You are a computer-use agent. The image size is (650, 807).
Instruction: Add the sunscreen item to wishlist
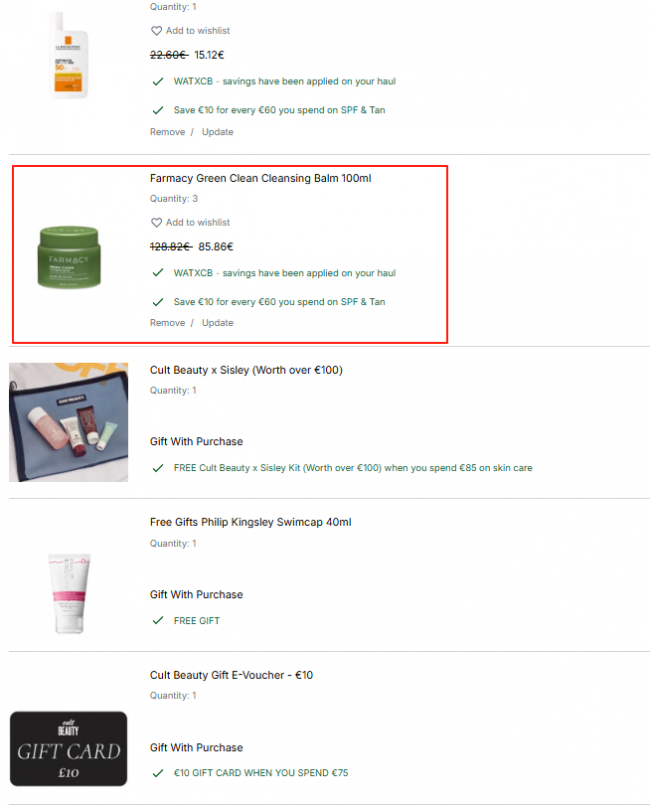click(x=190, y=31)
